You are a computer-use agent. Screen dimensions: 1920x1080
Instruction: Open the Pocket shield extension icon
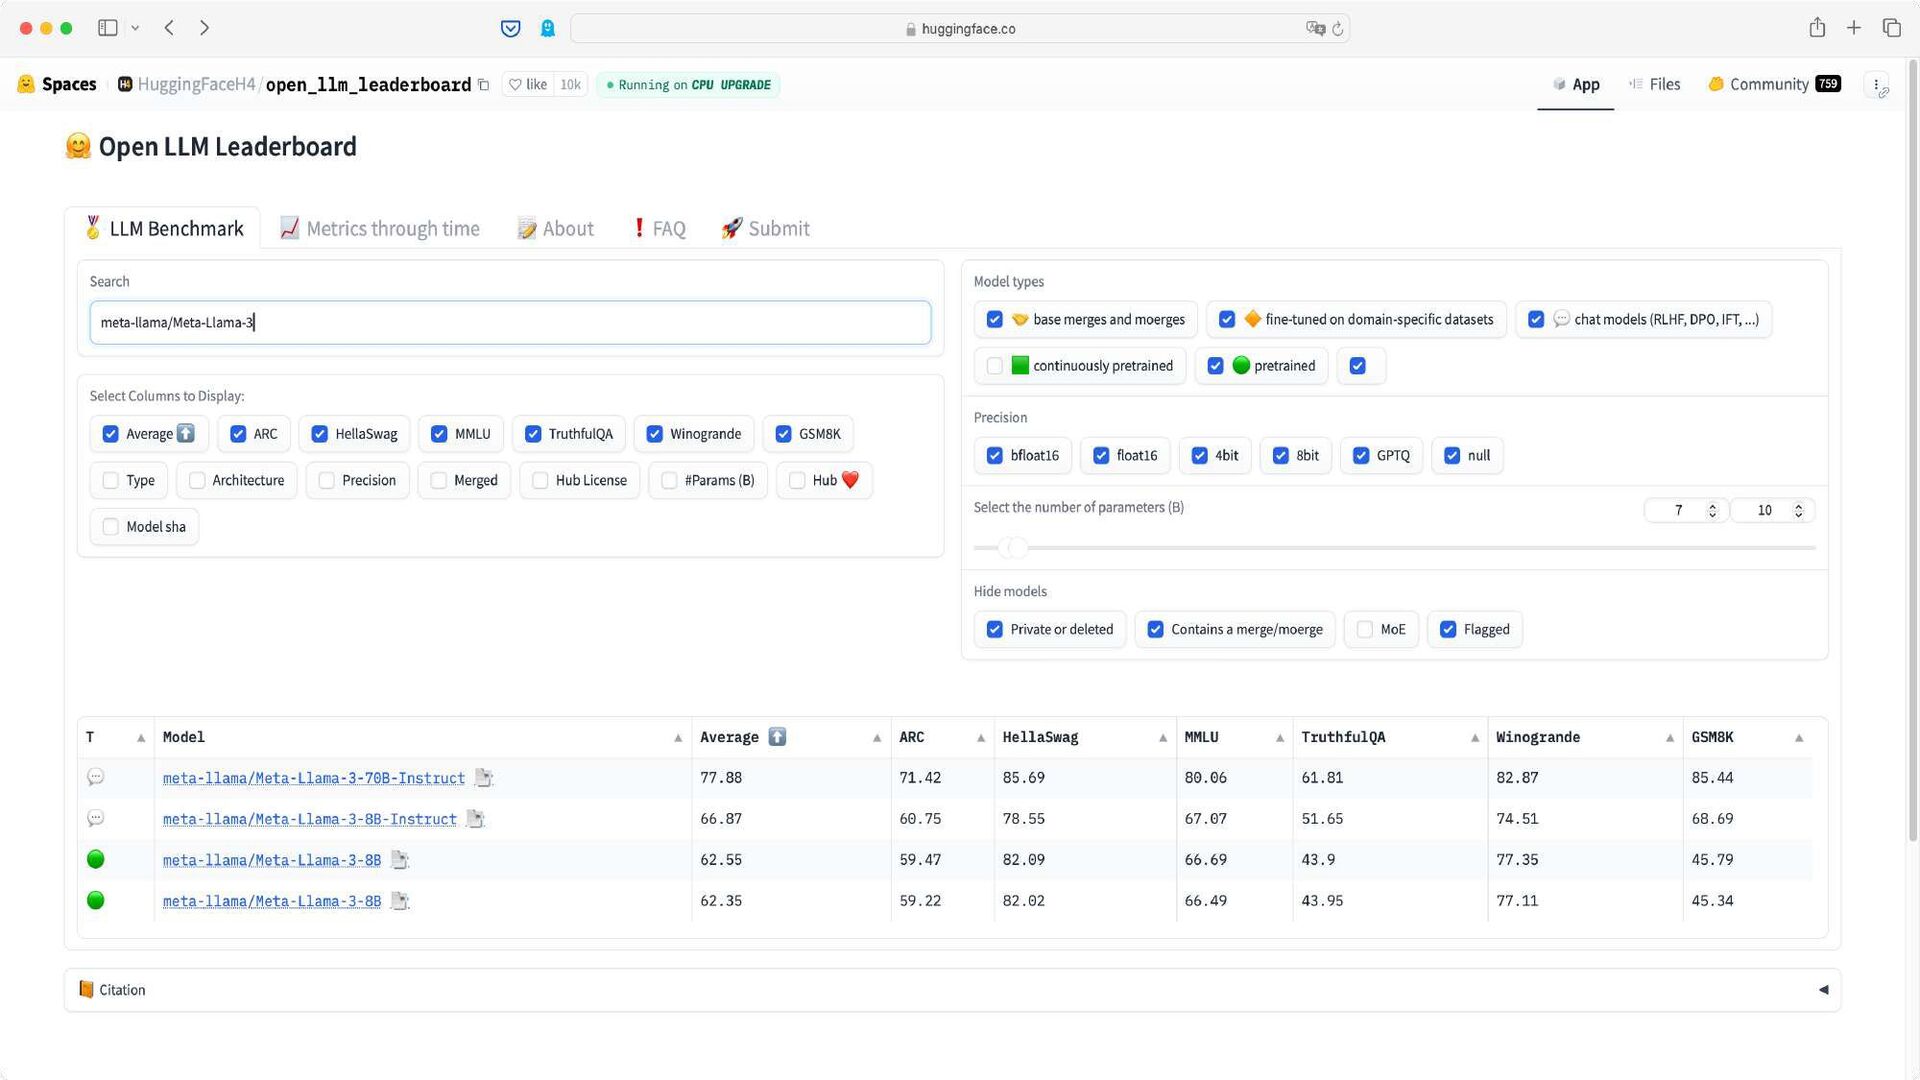510,28
